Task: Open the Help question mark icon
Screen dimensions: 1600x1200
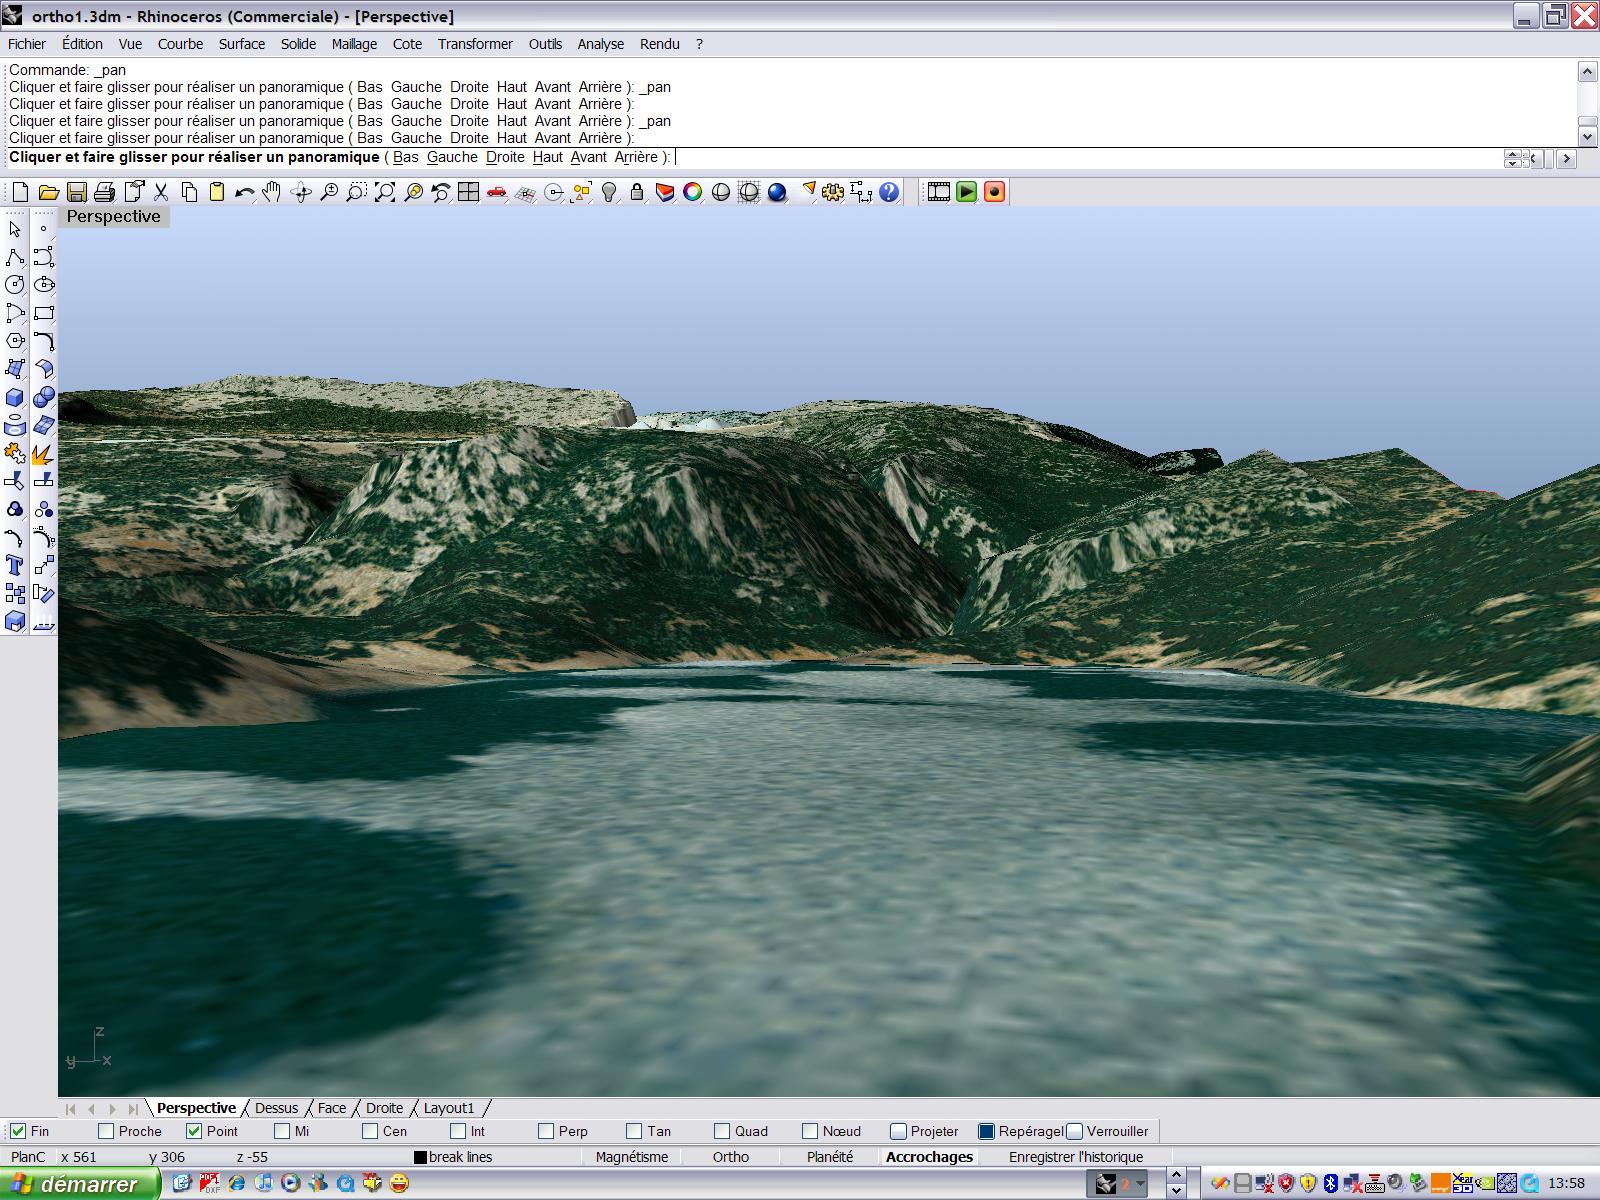Action: coord(888,192)
